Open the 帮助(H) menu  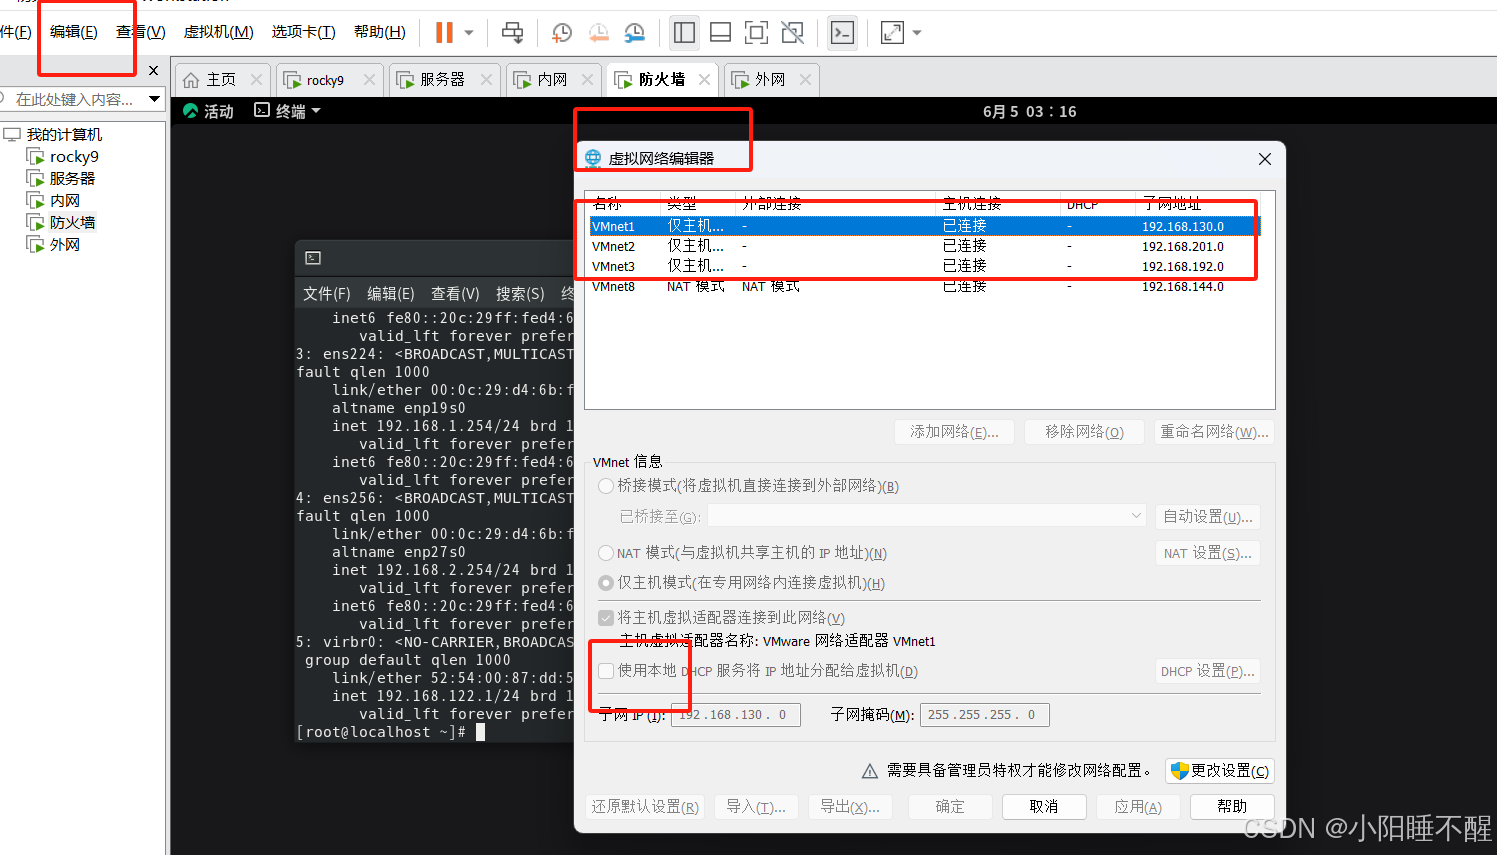point(380,32)
